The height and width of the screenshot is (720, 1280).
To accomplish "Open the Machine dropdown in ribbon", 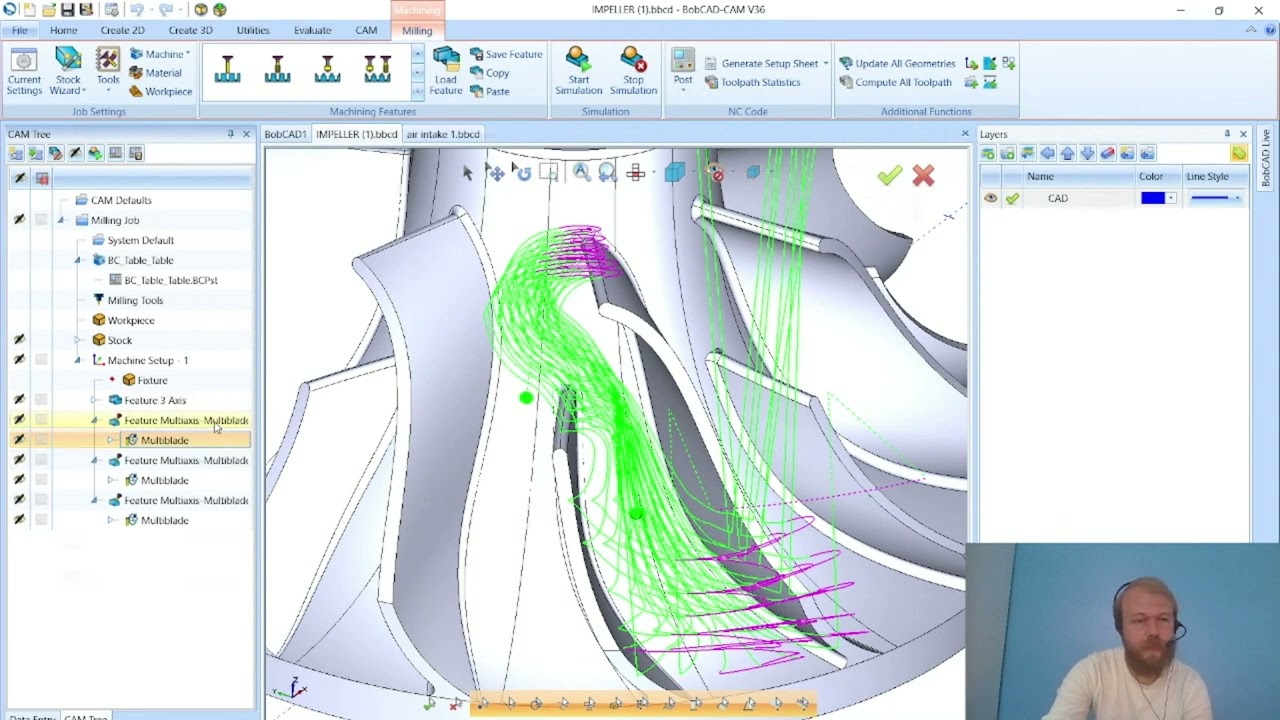I will tap(160, 54).
